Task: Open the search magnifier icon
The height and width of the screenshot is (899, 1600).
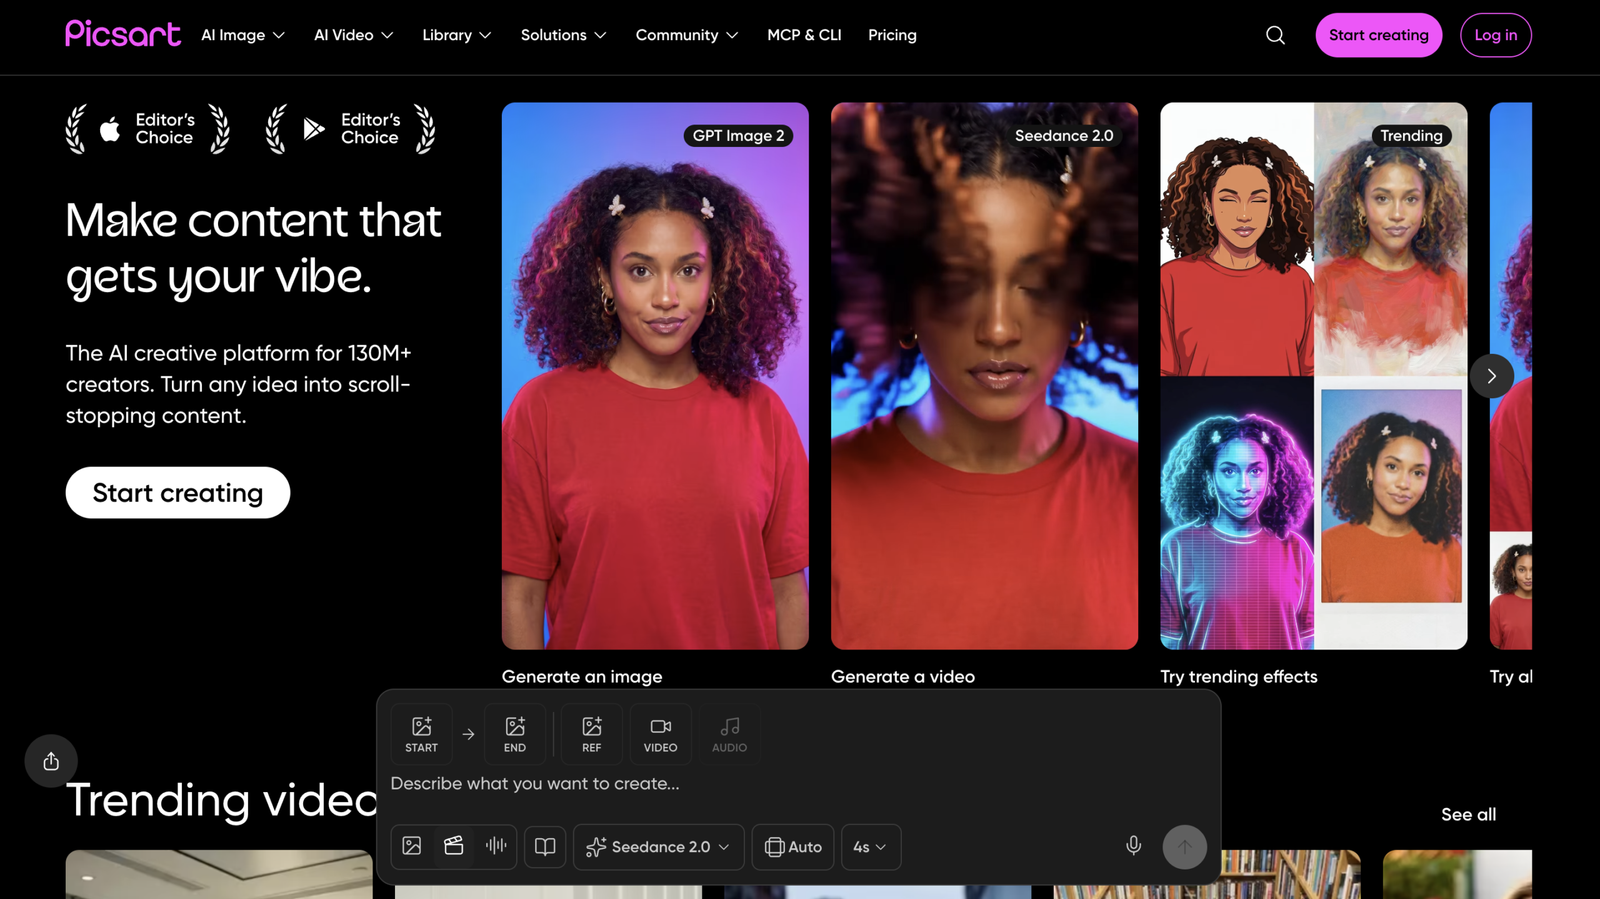Action: point(1275,35)
